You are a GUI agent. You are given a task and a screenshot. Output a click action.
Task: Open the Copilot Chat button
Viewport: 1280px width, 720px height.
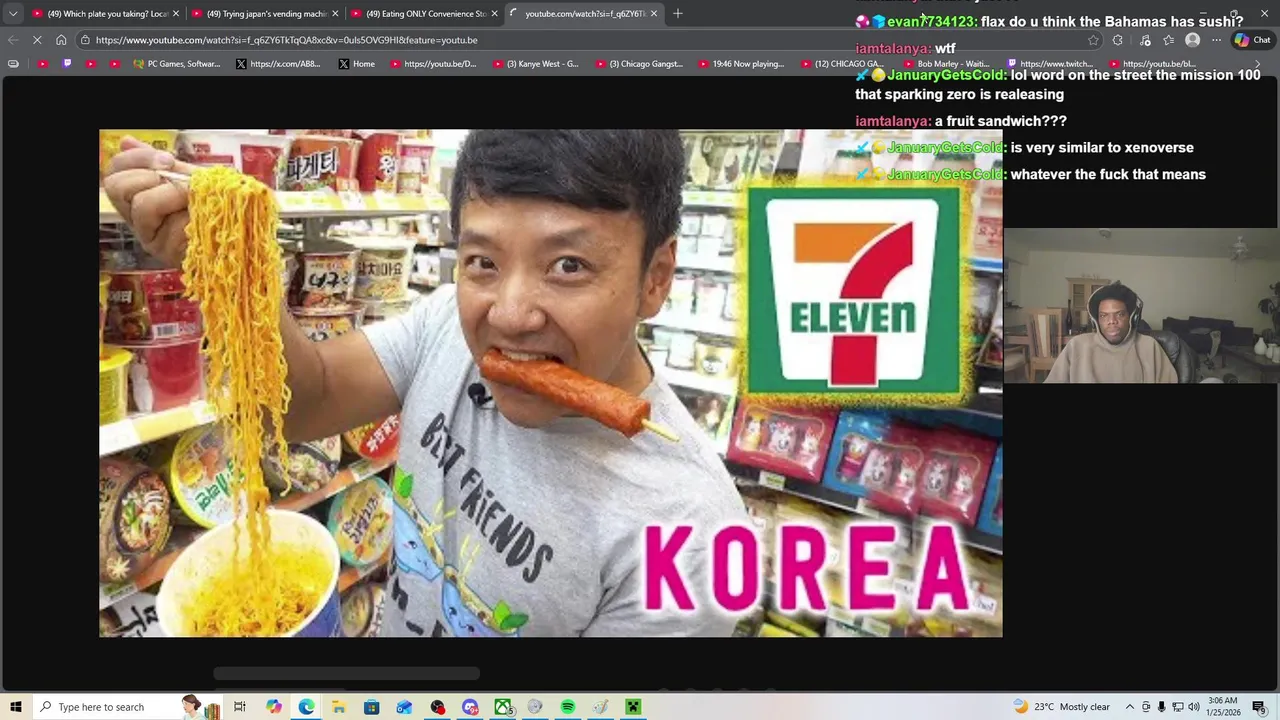[x=1252, y=40]
